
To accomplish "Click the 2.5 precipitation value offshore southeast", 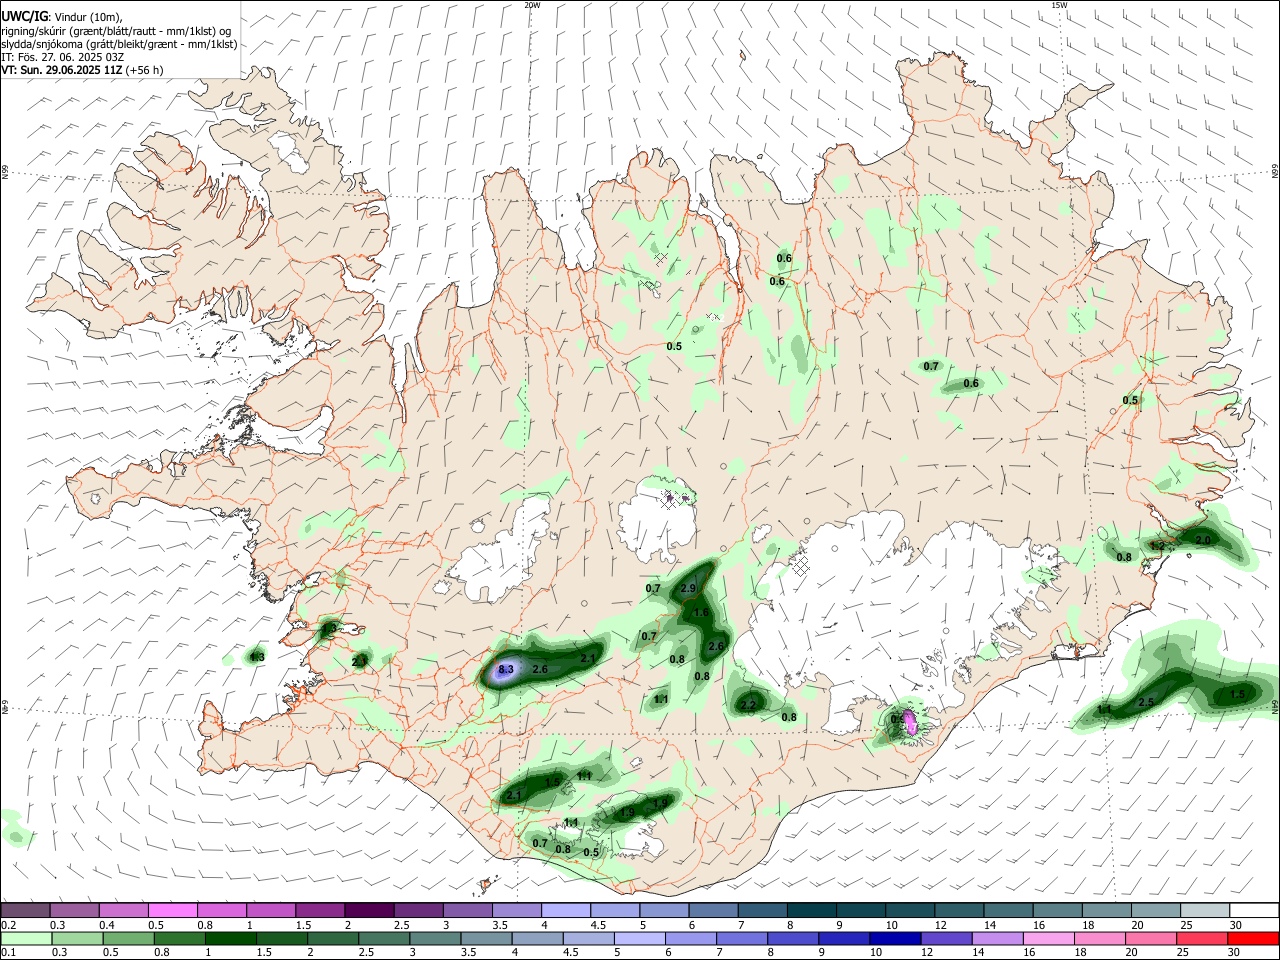I will (1146, 702).
